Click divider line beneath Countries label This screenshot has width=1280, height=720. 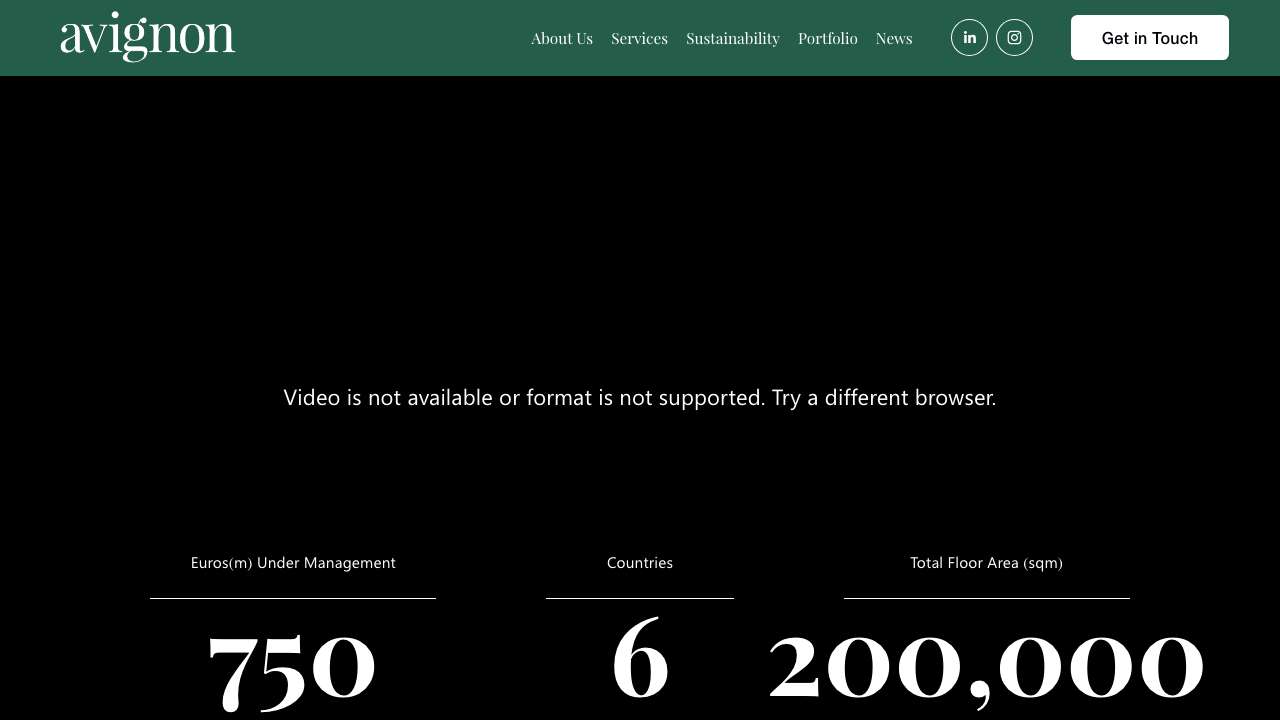tap(640, 598)
